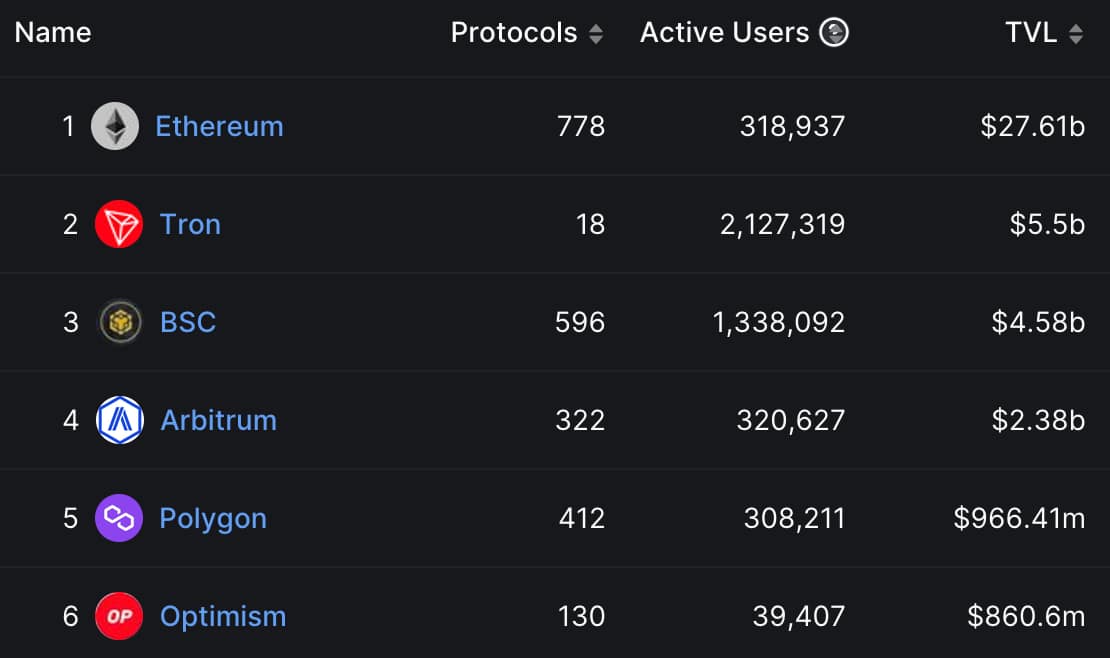
Task: Select the BSC link
Action: point(187,322)
